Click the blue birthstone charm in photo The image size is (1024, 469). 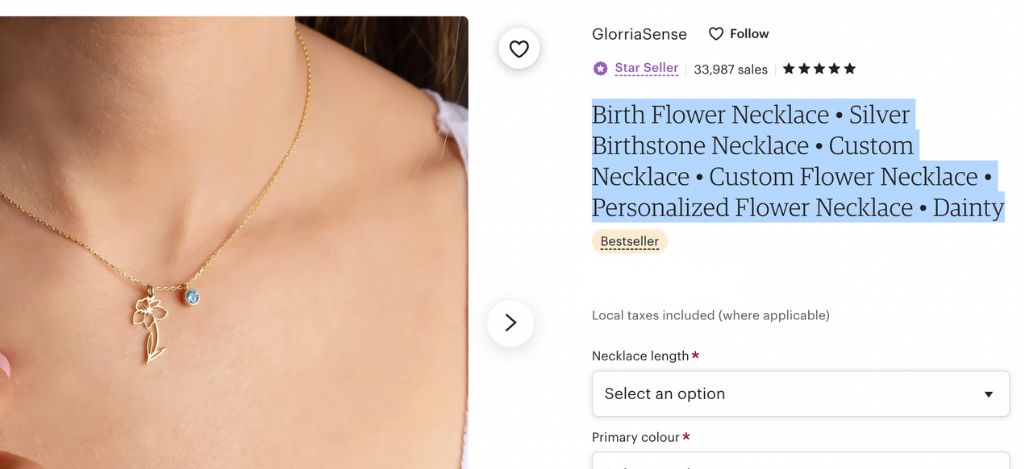tap(191, 296)
